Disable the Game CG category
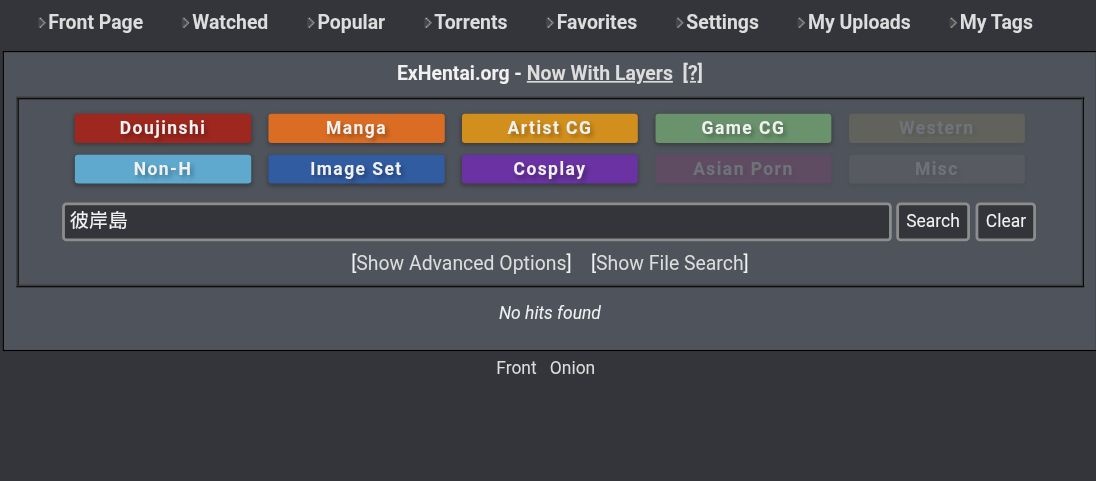 pos(743,128)
